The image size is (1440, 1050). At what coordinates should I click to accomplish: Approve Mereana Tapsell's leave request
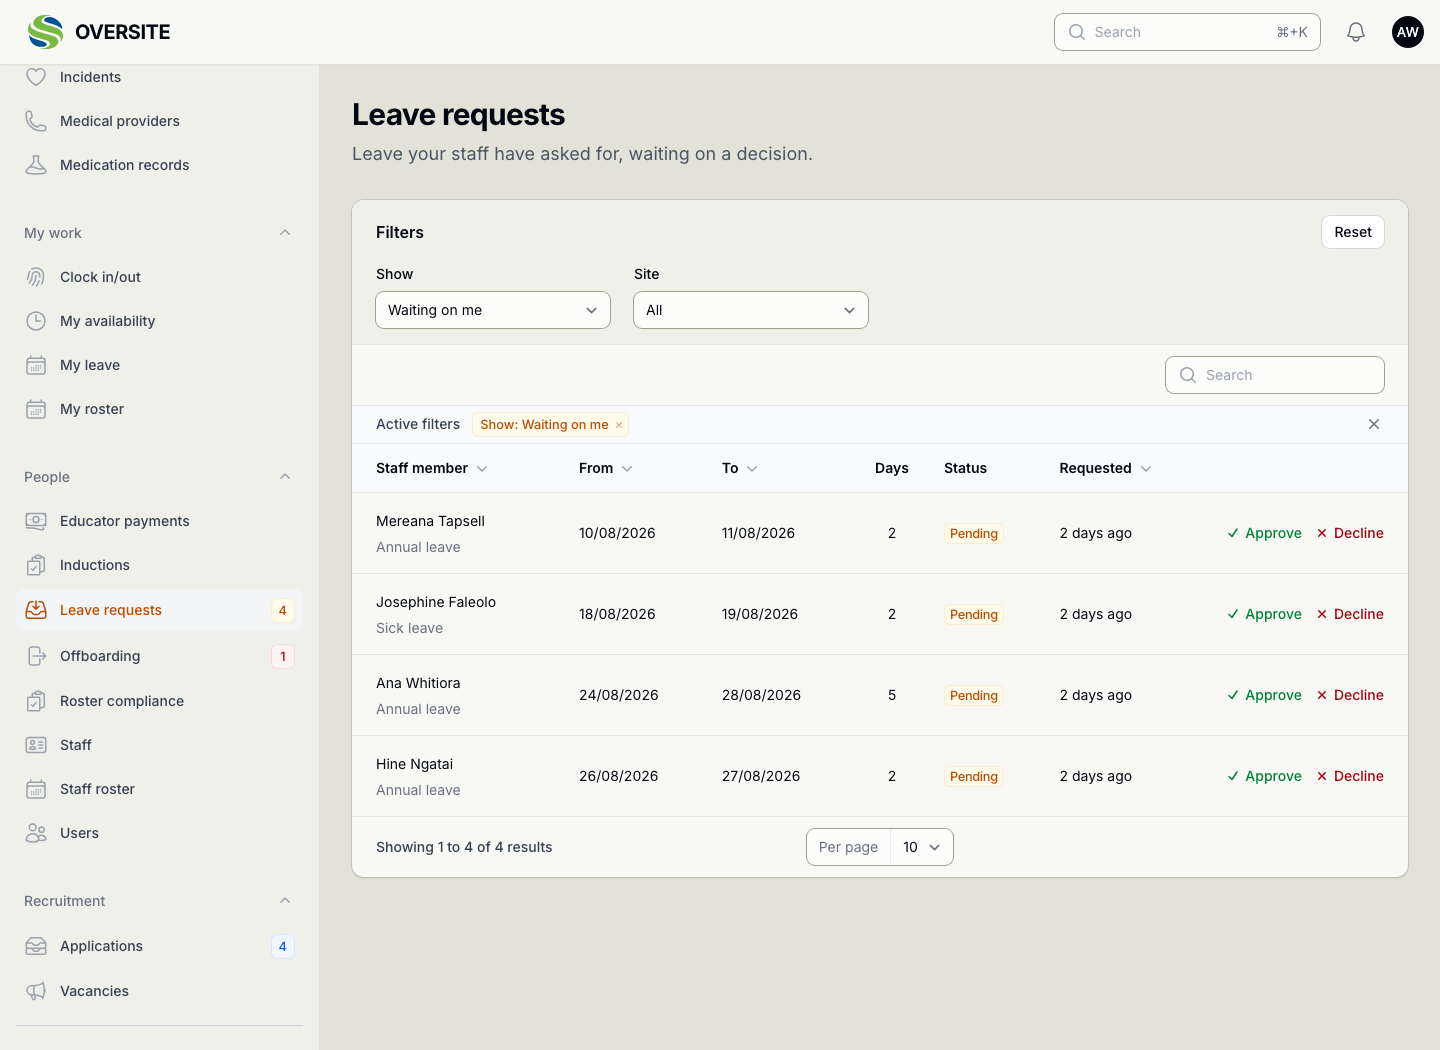pyautogui.click(x=1264, y=533)
